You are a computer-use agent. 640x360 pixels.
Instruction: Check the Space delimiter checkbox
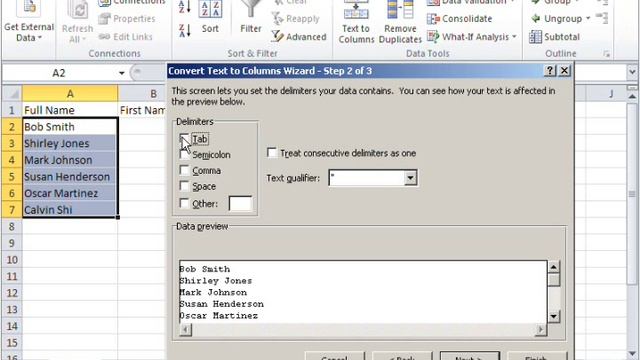click(184, 186)
